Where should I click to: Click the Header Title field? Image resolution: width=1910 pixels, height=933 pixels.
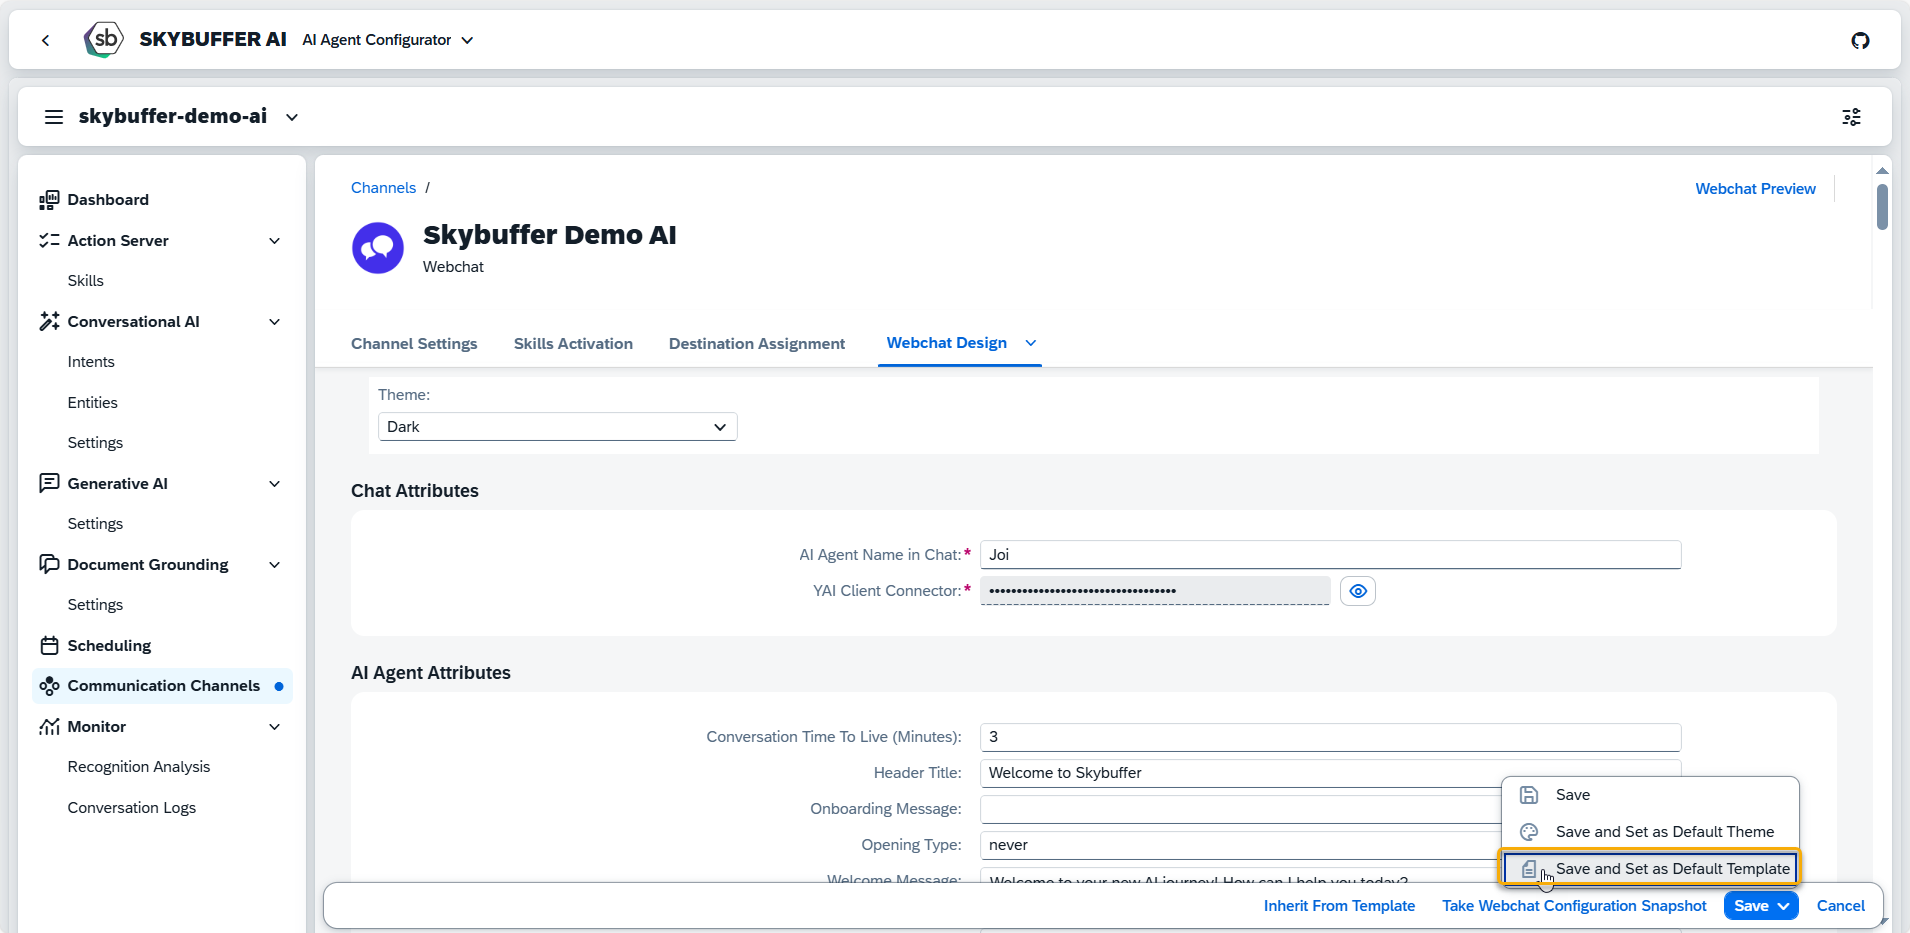click(x=1330, y=773)
